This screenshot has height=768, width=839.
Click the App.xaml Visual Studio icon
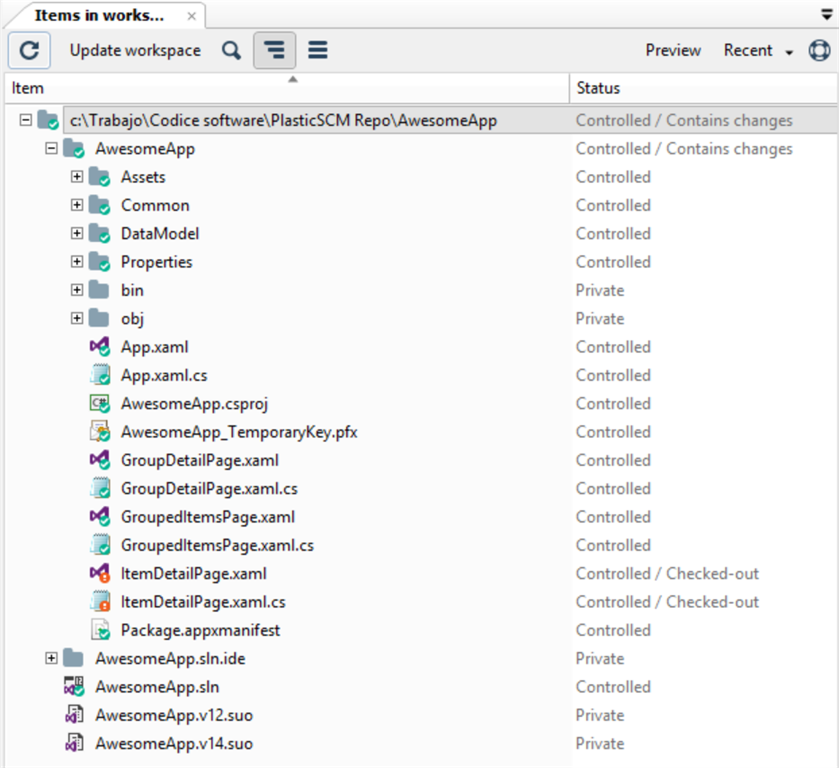(100, 347)
